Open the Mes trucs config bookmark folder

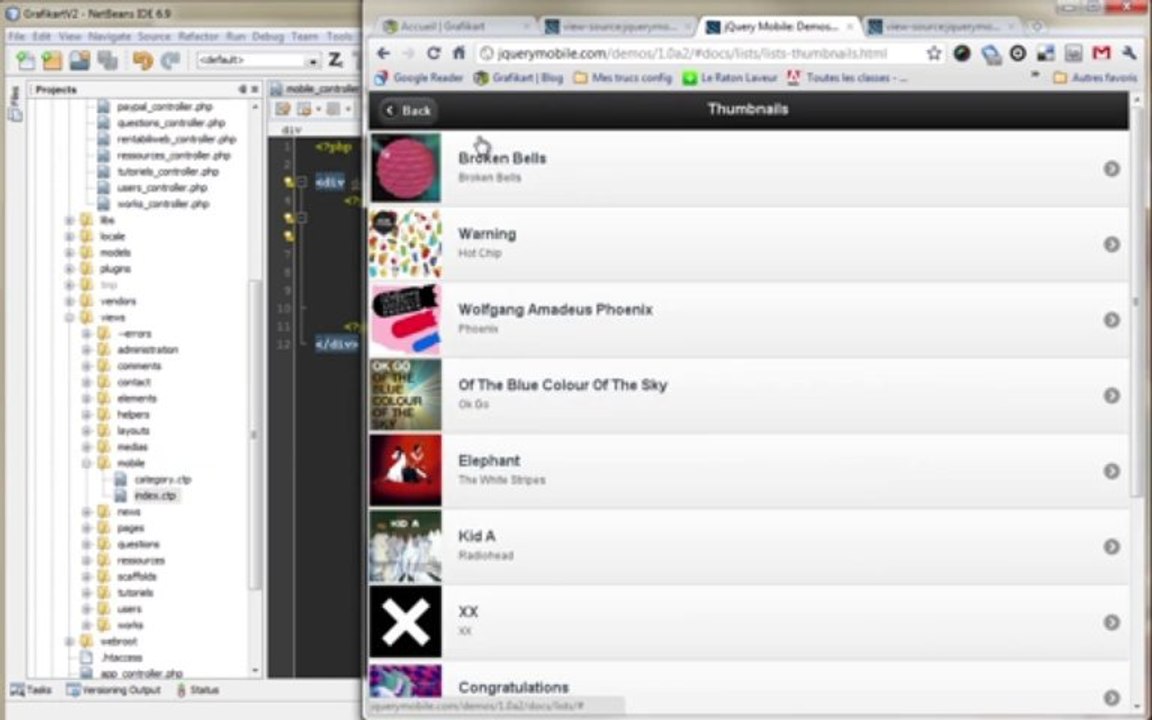coord(623,77)
